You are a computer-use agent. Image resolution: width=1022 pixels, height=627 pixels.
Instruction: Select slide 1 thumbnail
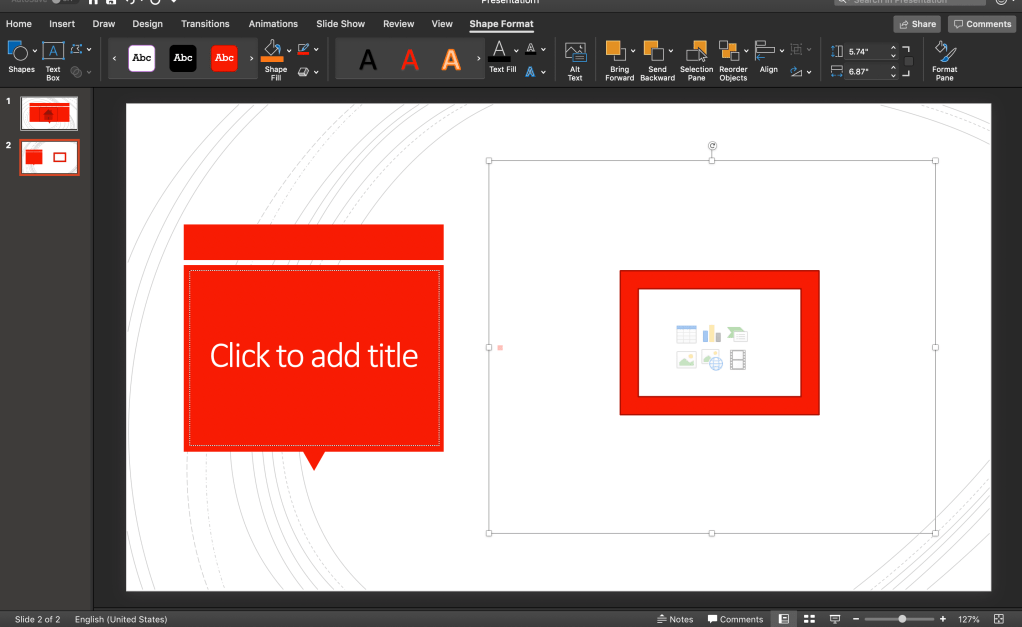click(x=49, y=113)
